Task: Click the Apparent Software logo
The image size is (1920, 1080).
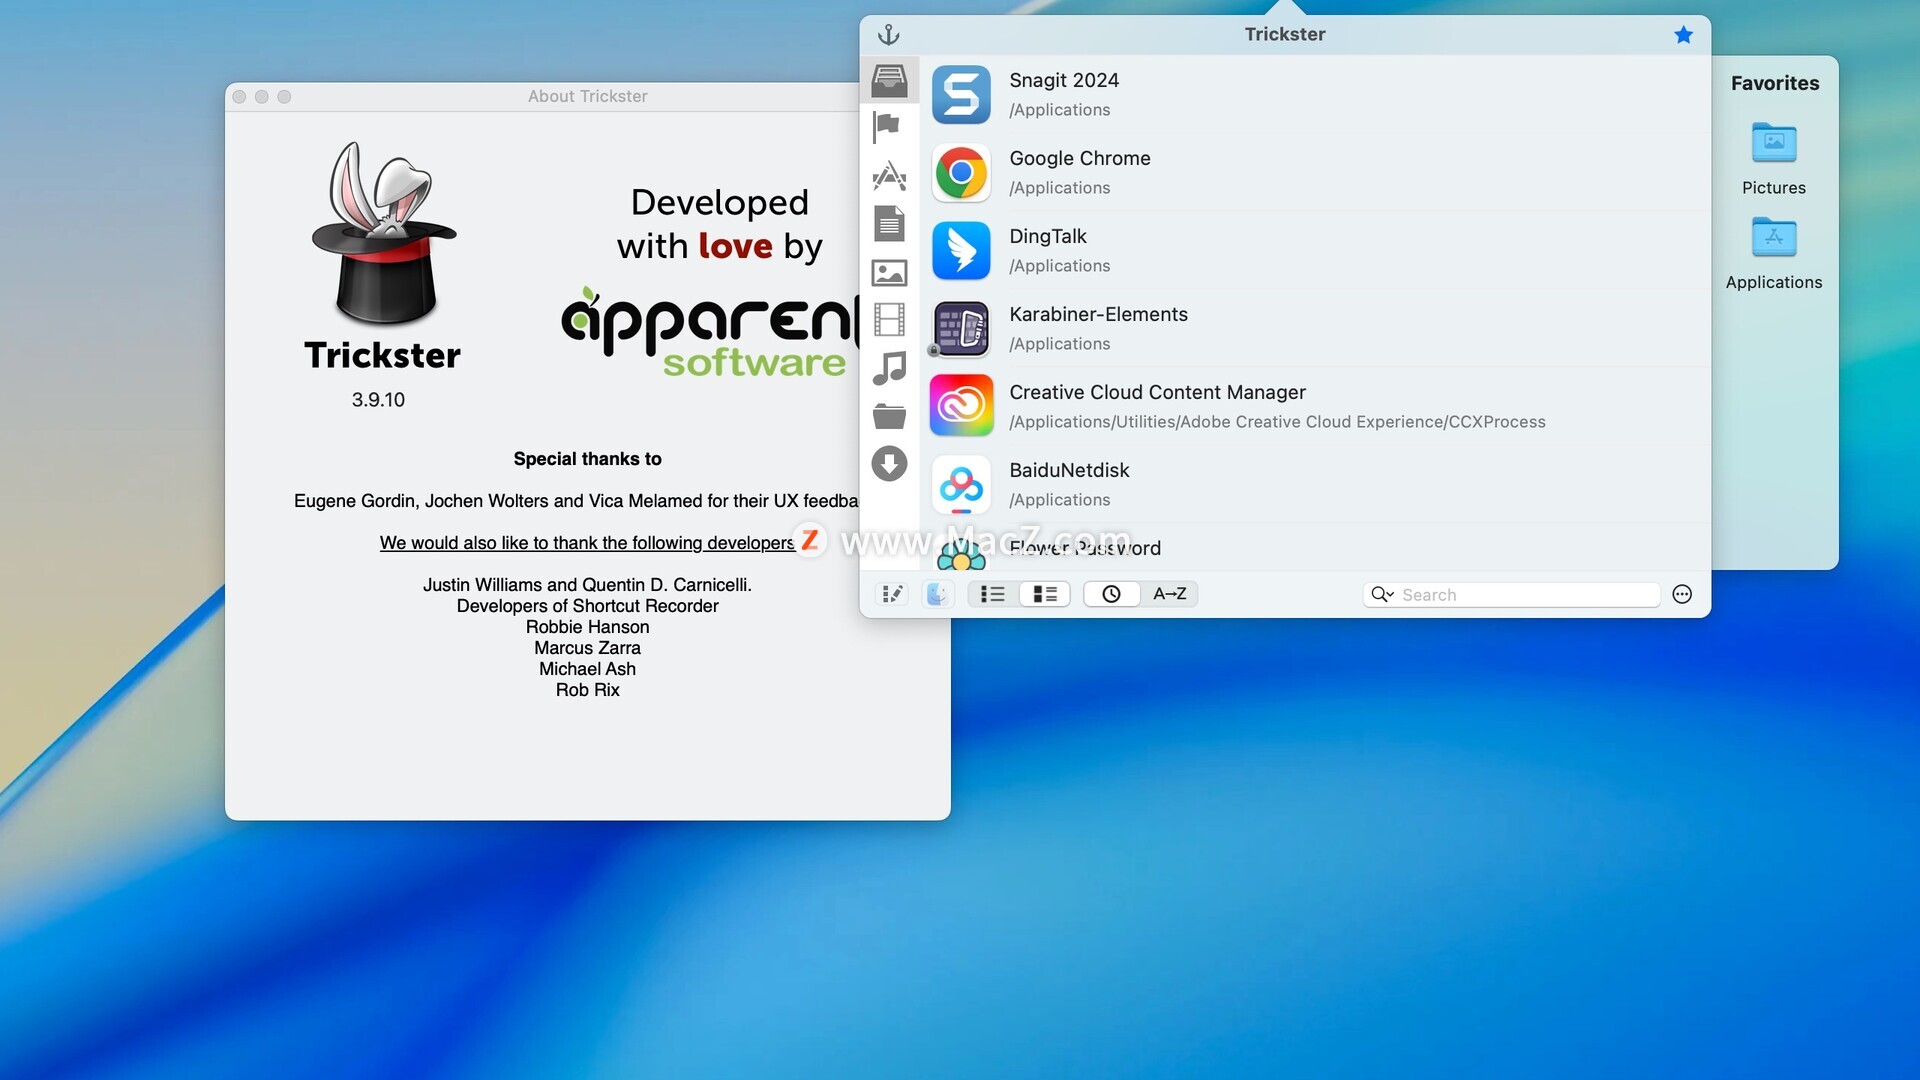Action: pyautogui.click(x=710, y=333)
